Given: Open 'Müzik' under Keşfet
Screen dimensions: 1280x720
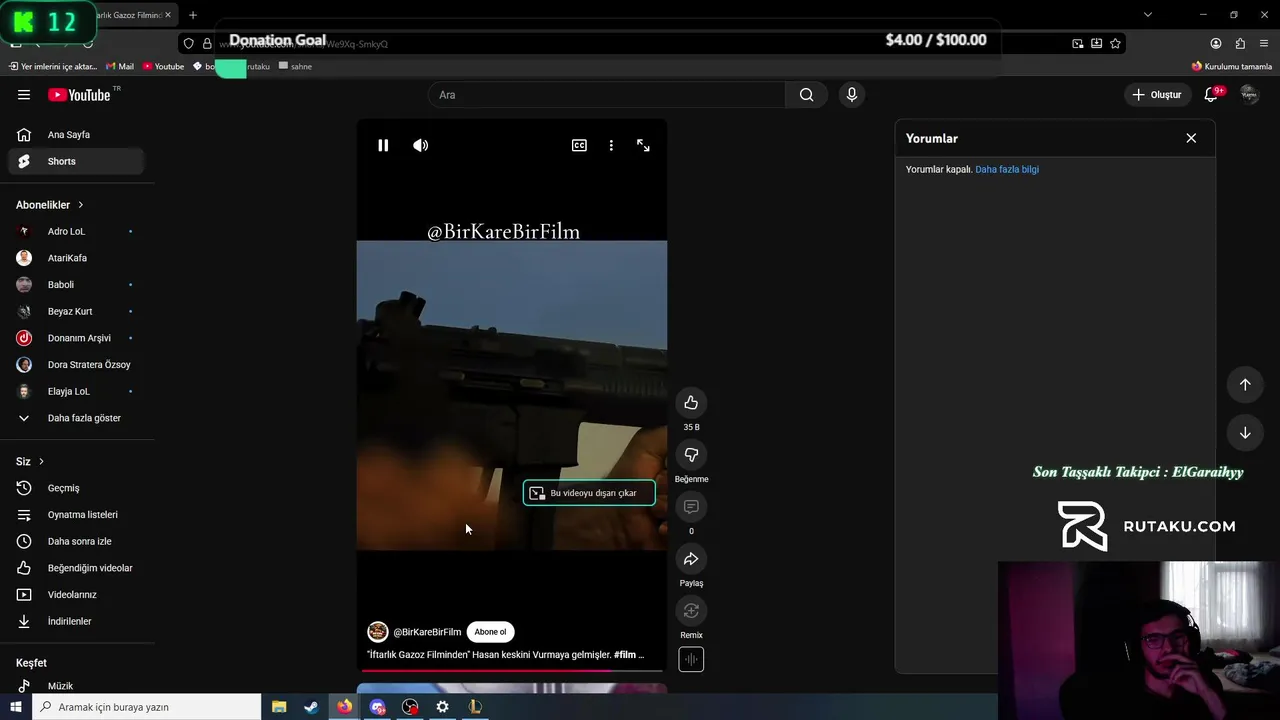Looking at the screenshot, I should pyautogui.click(x=76, y=686).
